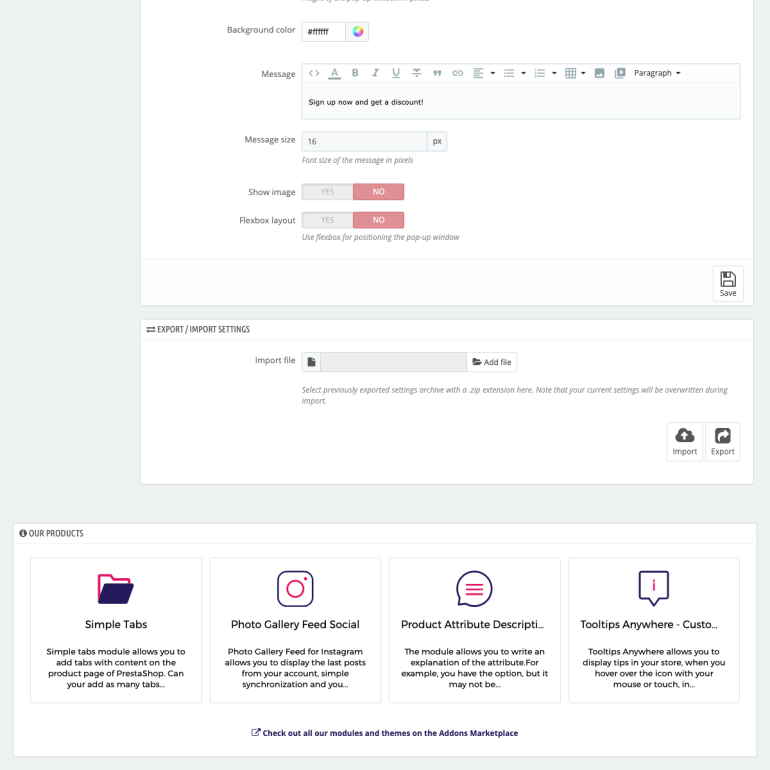Insert media in message editor

click(620, 73)
